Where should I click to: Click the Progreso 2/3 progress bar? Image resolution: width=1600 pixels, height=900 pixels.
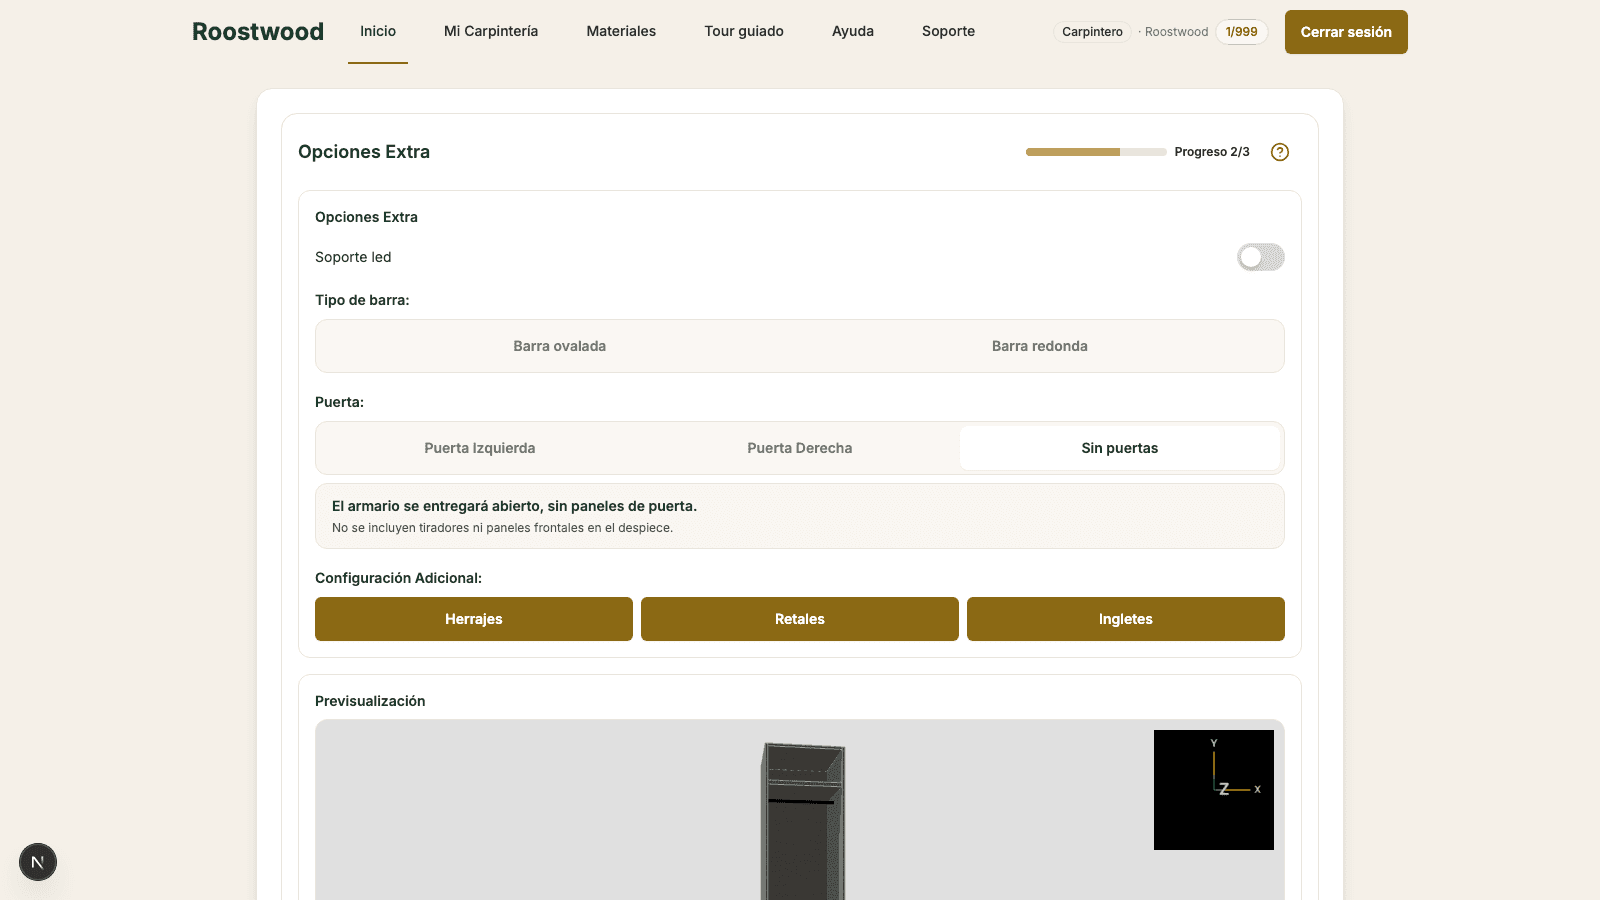tap(1096, 152)
